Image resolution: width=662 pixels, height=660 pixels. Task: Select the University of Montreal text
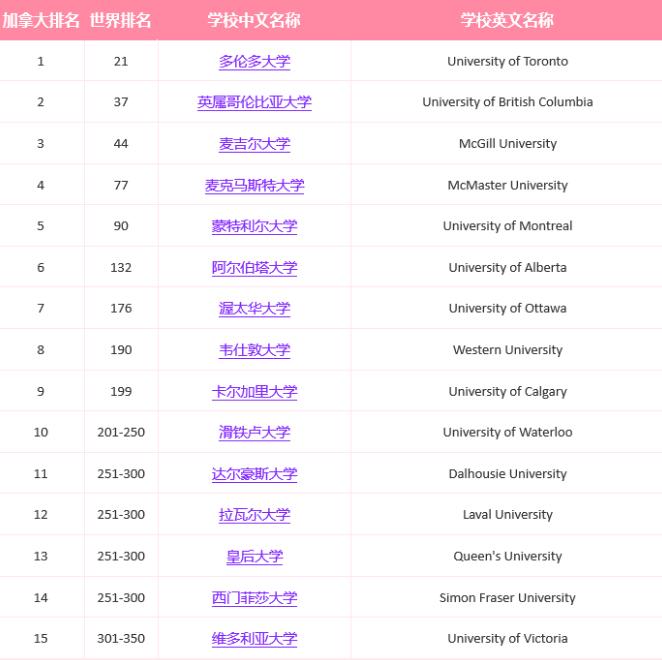(507, 225)
